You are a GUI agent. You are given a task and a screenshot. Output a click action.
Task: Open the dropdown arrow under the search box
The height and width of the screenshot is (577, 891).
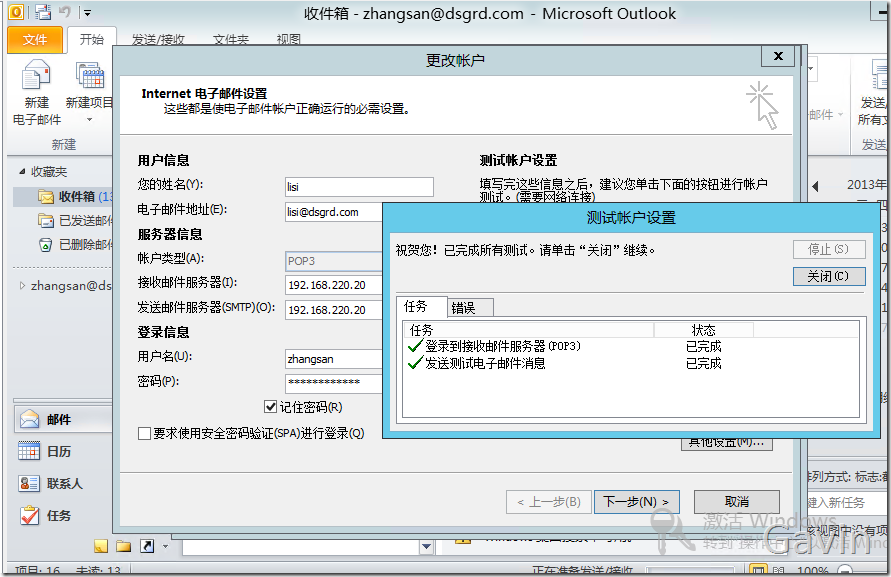click(x=427, y=547)
